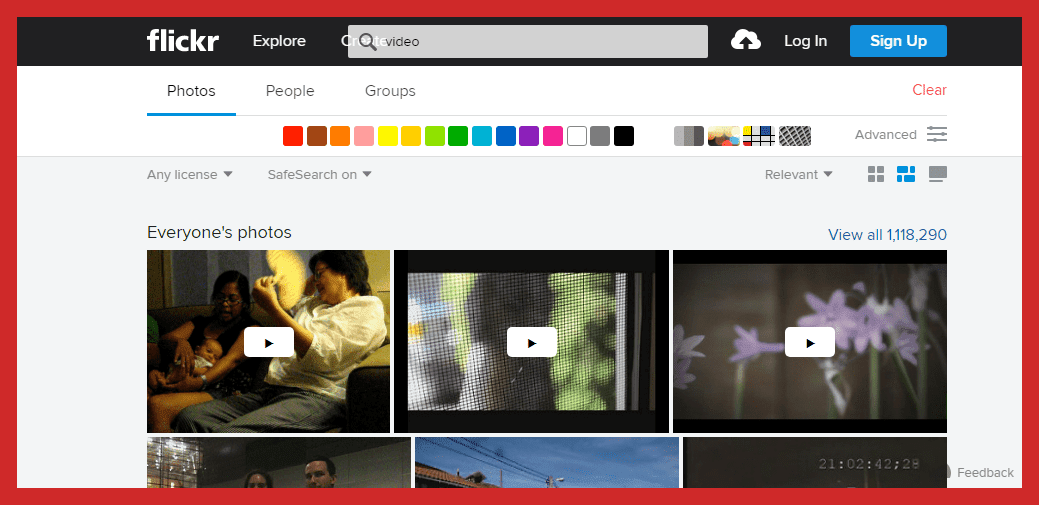Open the Advanced filter sliders icon
Image resolution: width=1039 pixels, height=505 pixels.
pos(937,135)
